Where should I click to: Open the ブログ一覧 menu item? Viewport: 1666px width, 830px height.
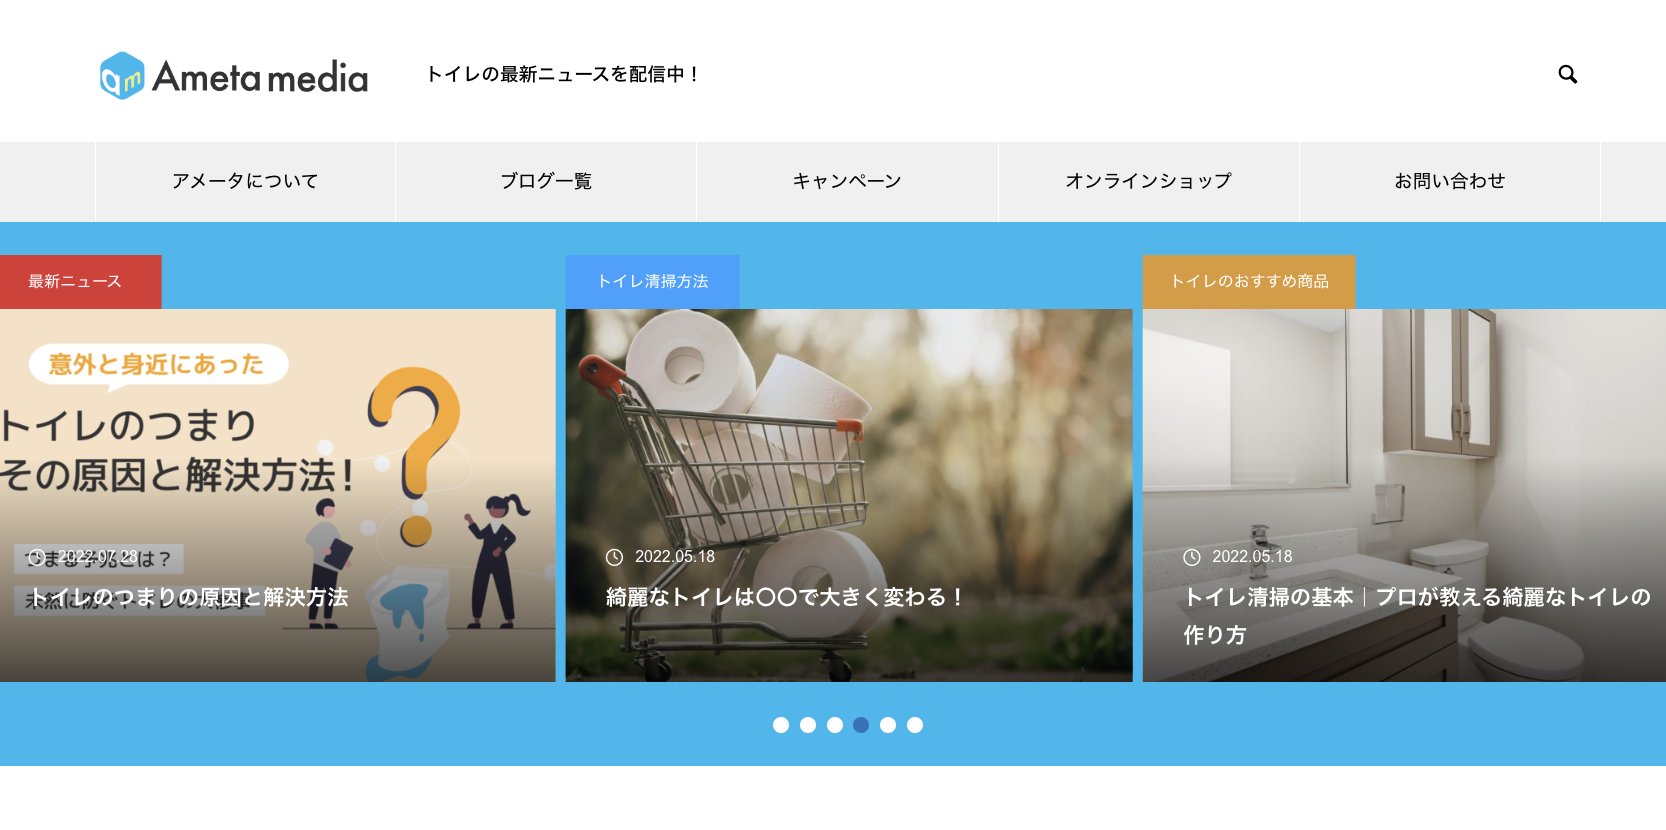point(546,181)
